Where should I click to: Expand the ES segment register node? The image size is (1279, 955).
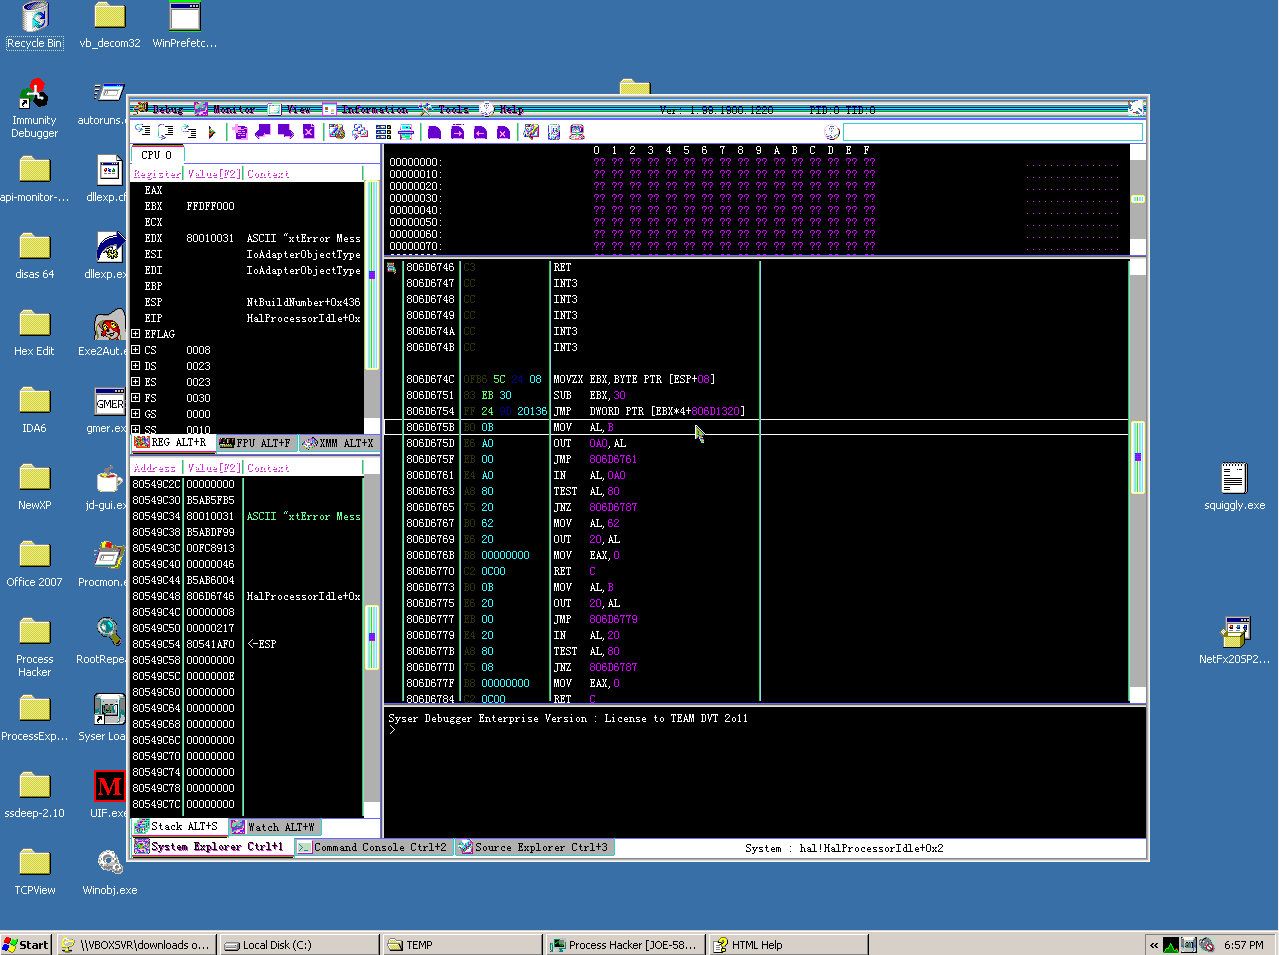[x=136, y=382]
